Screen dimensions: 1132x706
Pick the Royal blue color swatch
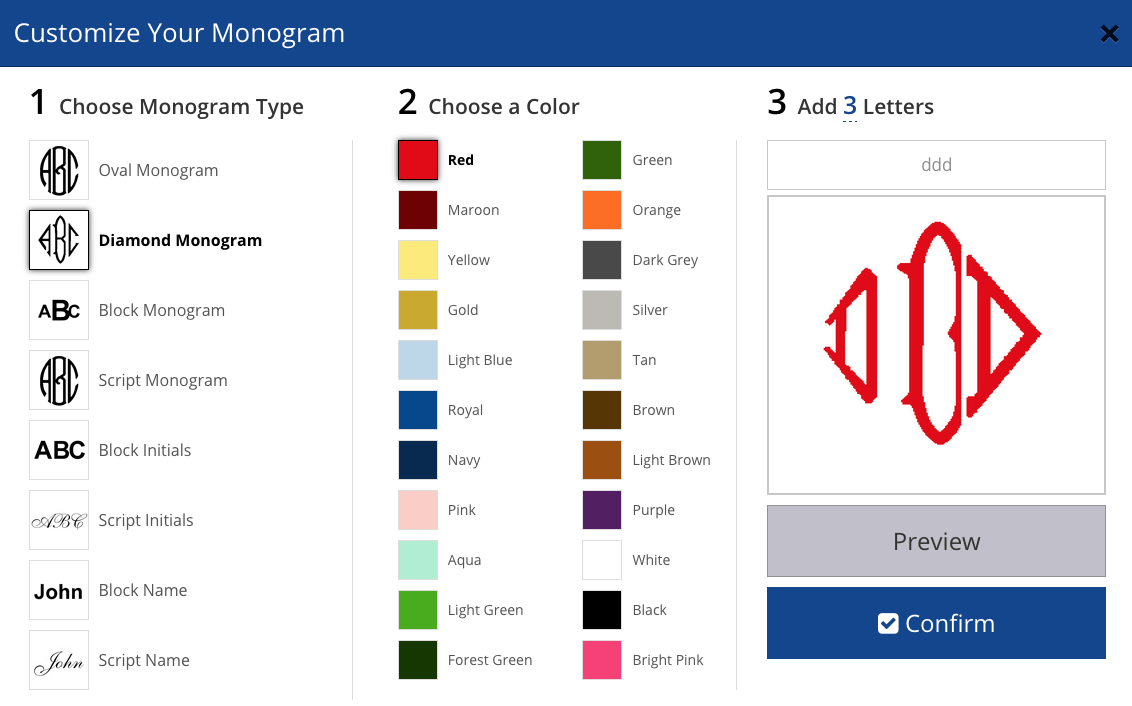[418, 410]
